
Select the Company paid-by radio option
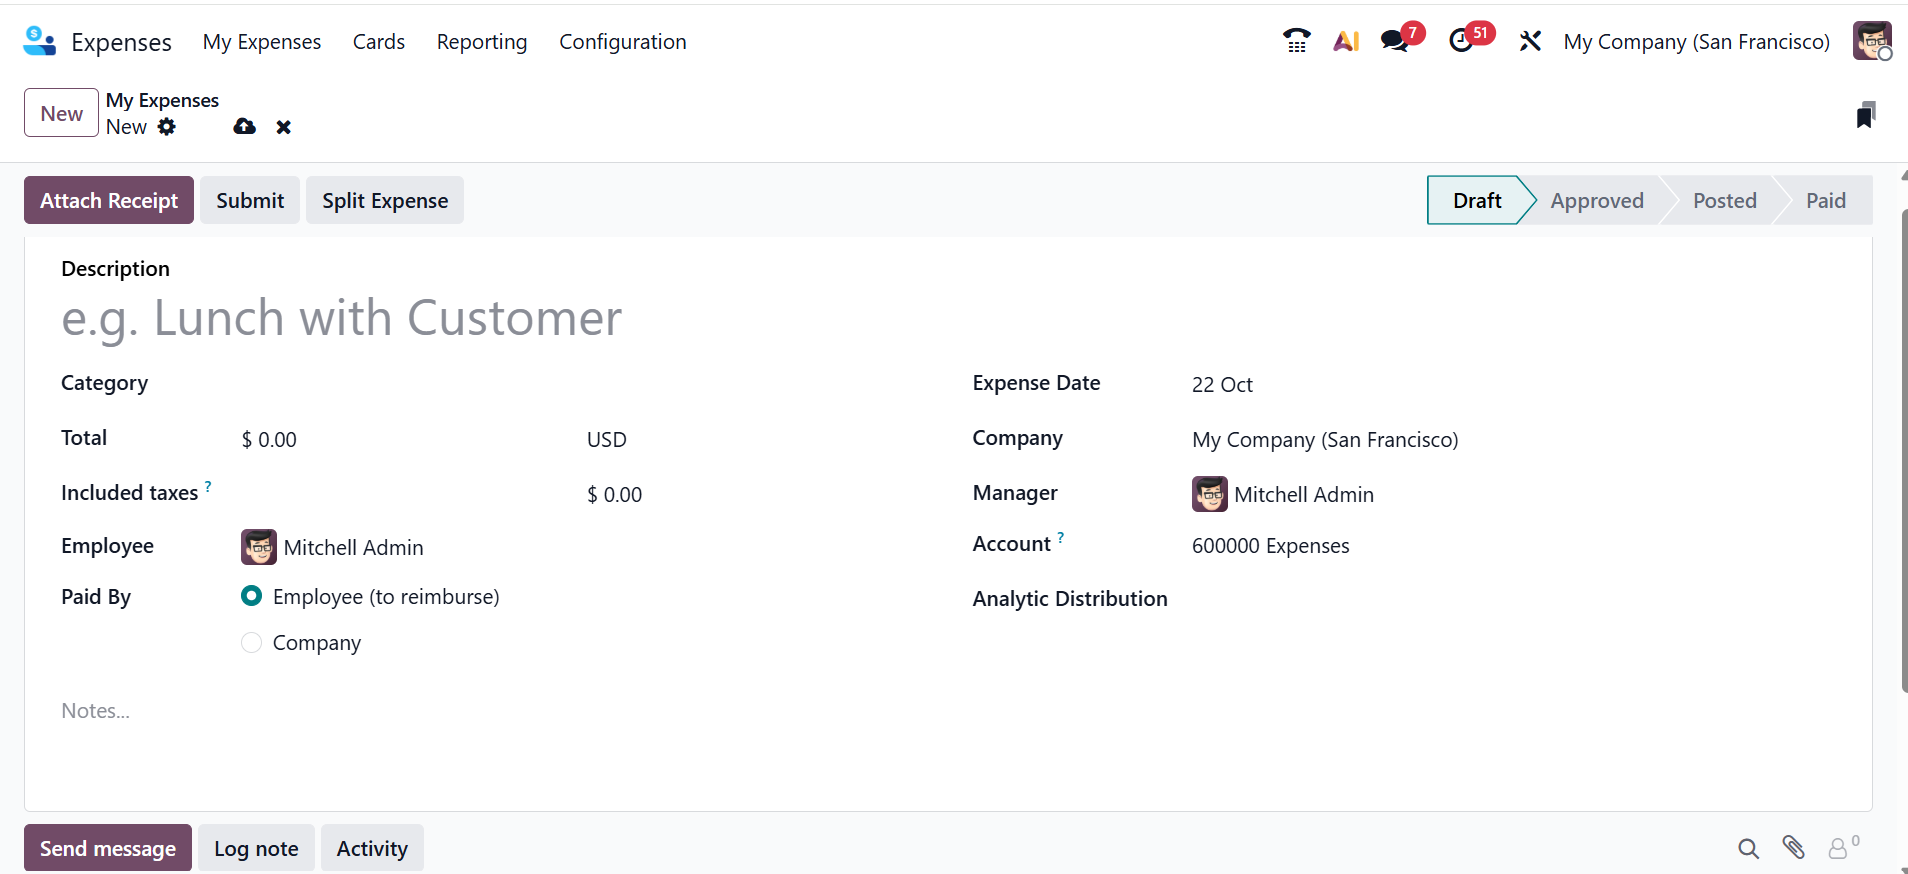click(252, 642)
